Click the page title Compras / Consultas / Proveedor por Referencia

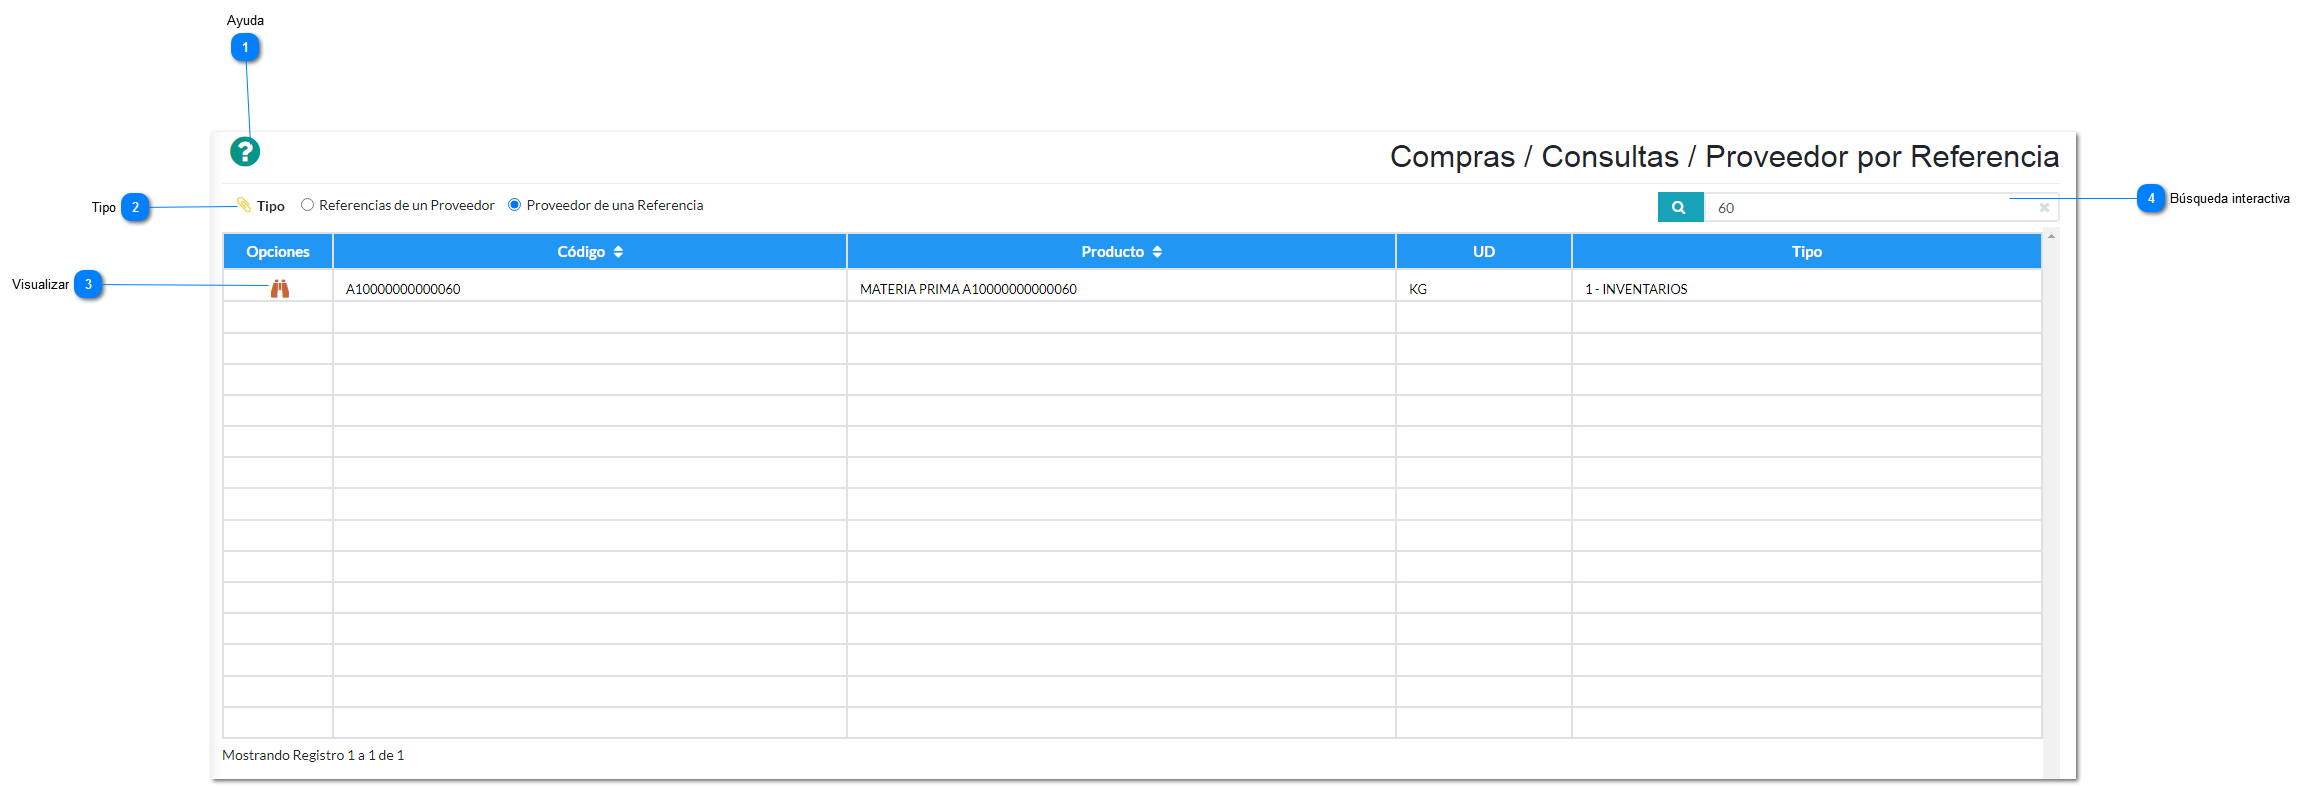[1724, 157]
